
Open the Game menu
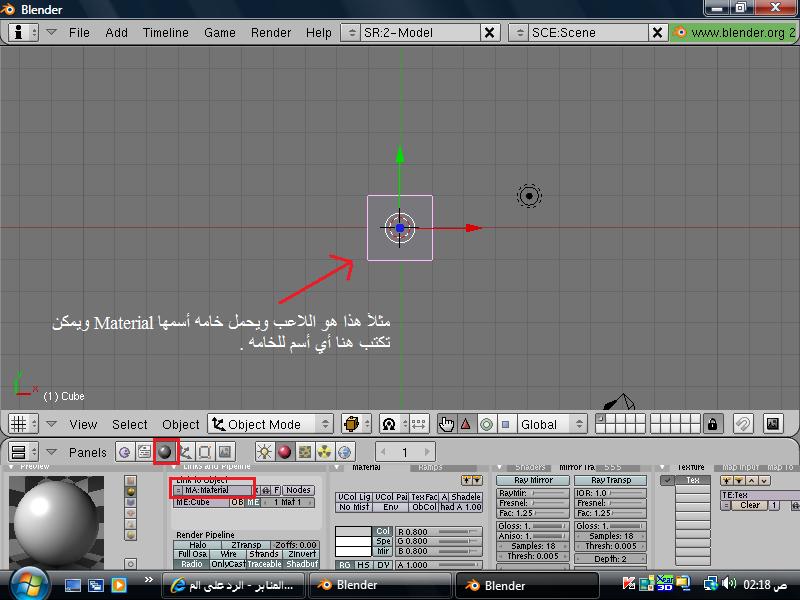coord(220,33)
